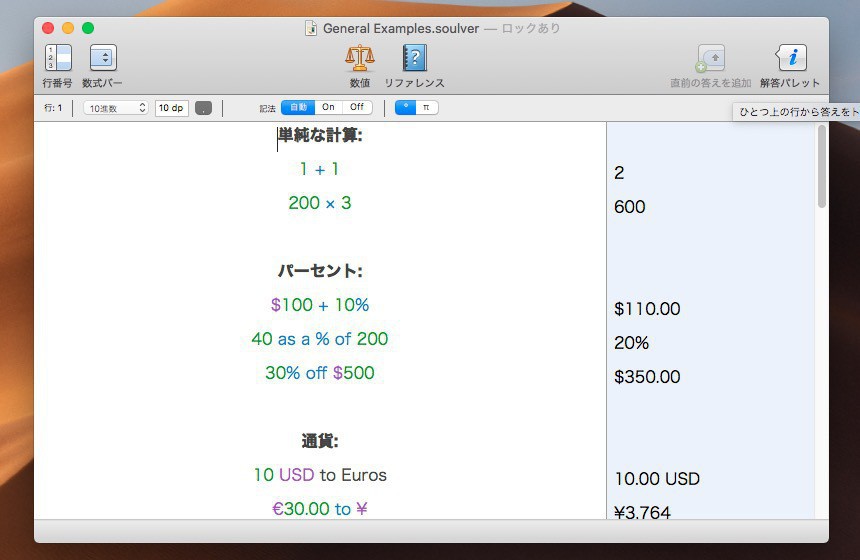
Task: Click the 単純な計算: heading
Action: coord(320,135)
